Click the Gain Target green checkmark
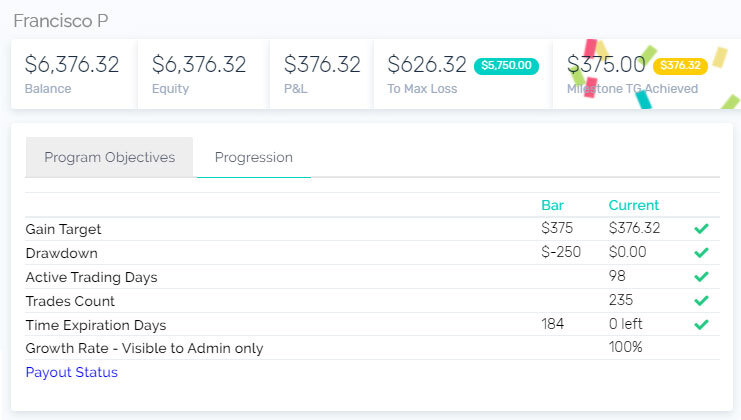 pos(701,229)
